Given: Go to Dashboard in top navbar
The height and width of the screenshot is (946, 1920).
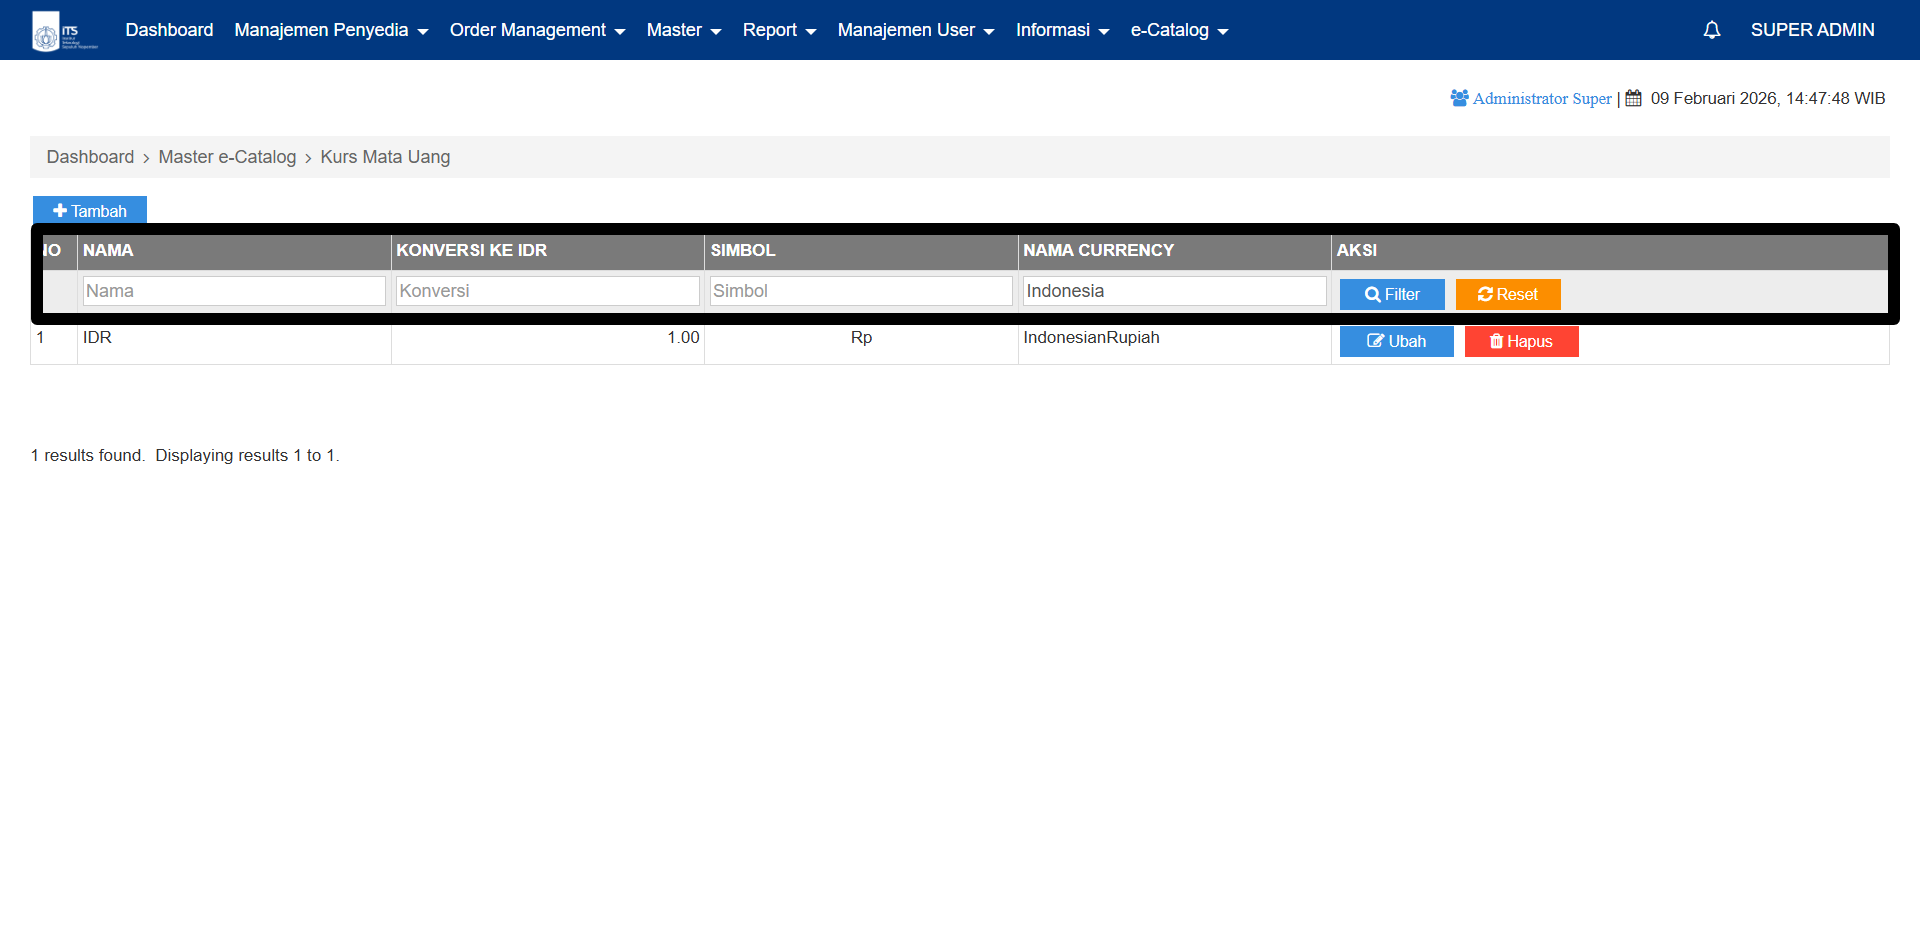Looking at the screenshot, I should (169, 30).
